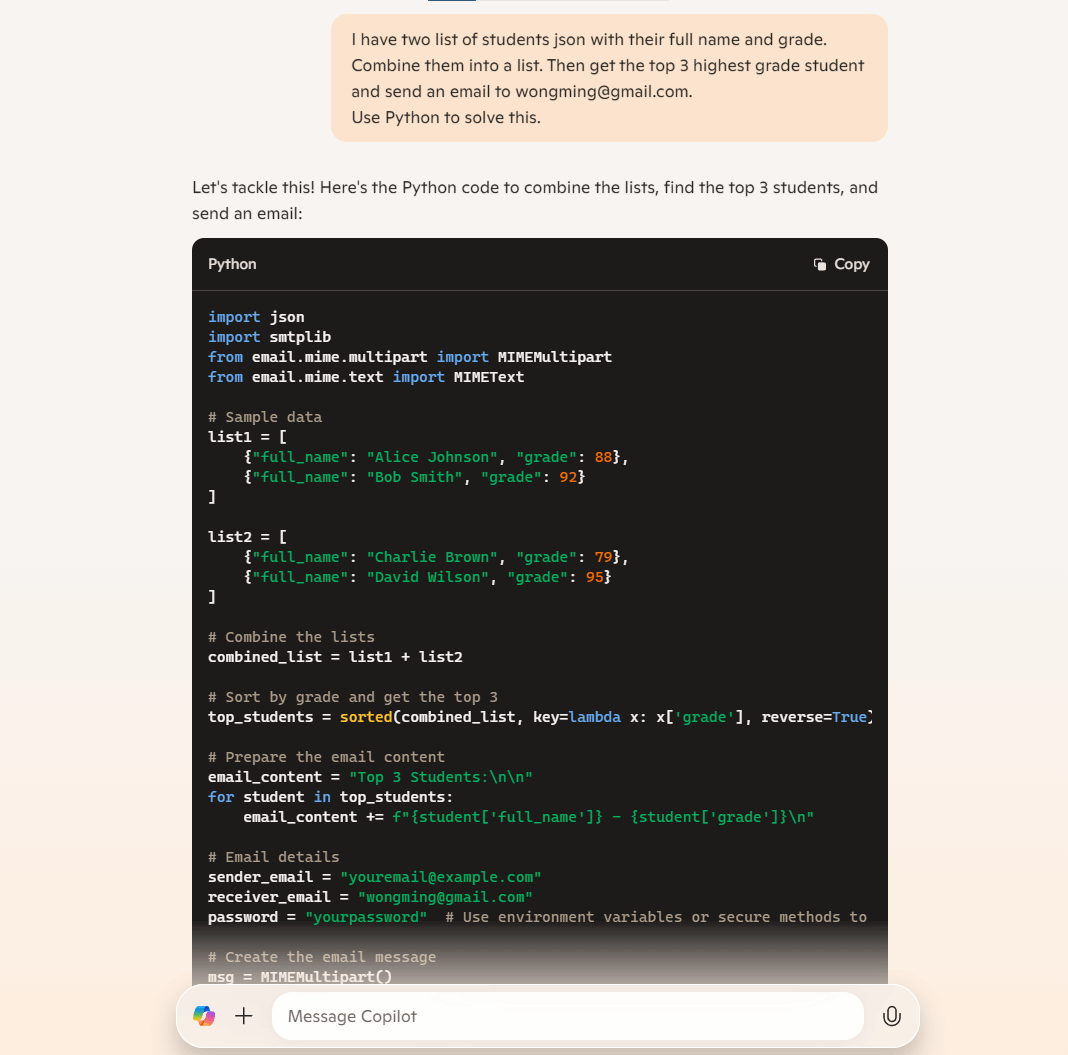Click the "Let's tackle this!" response paragraph
Image resolution: width=1068 pixels, height=1055 pixels.
click(x=535, y=200)
